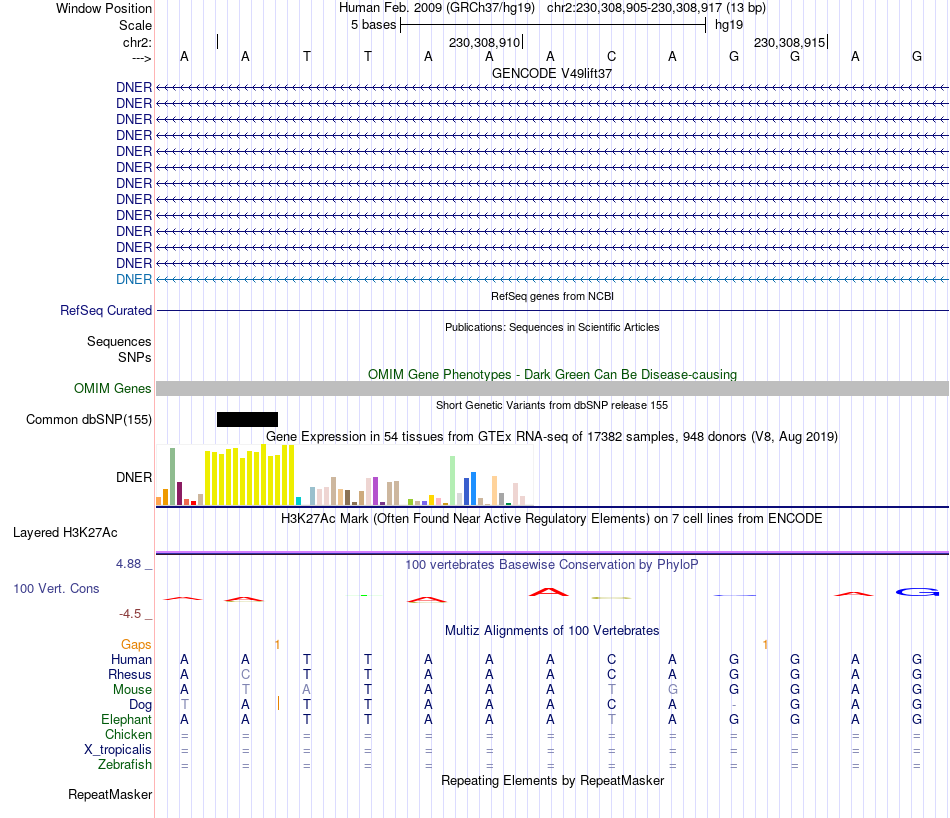Select the chr2: ruler label
The width and height of the screenshot is (950, 818).
[137, 42]
